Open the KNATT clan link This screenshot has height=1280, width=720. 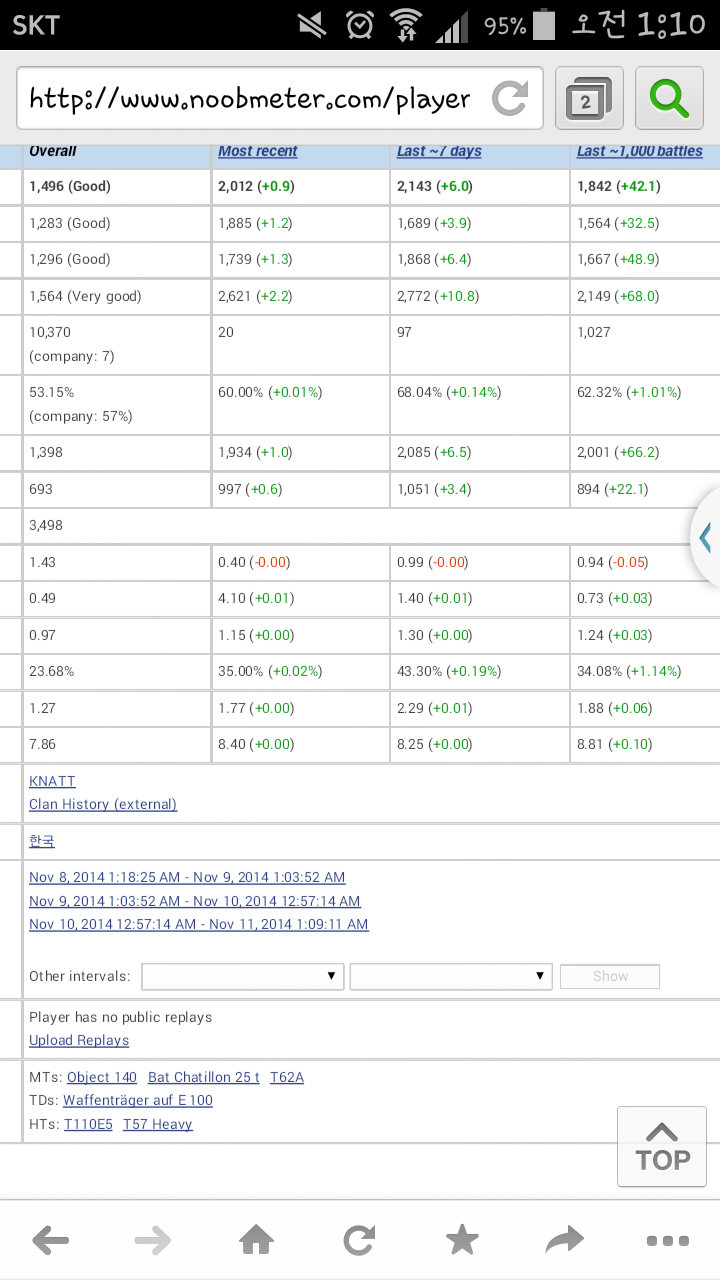[x=52, y=781]
